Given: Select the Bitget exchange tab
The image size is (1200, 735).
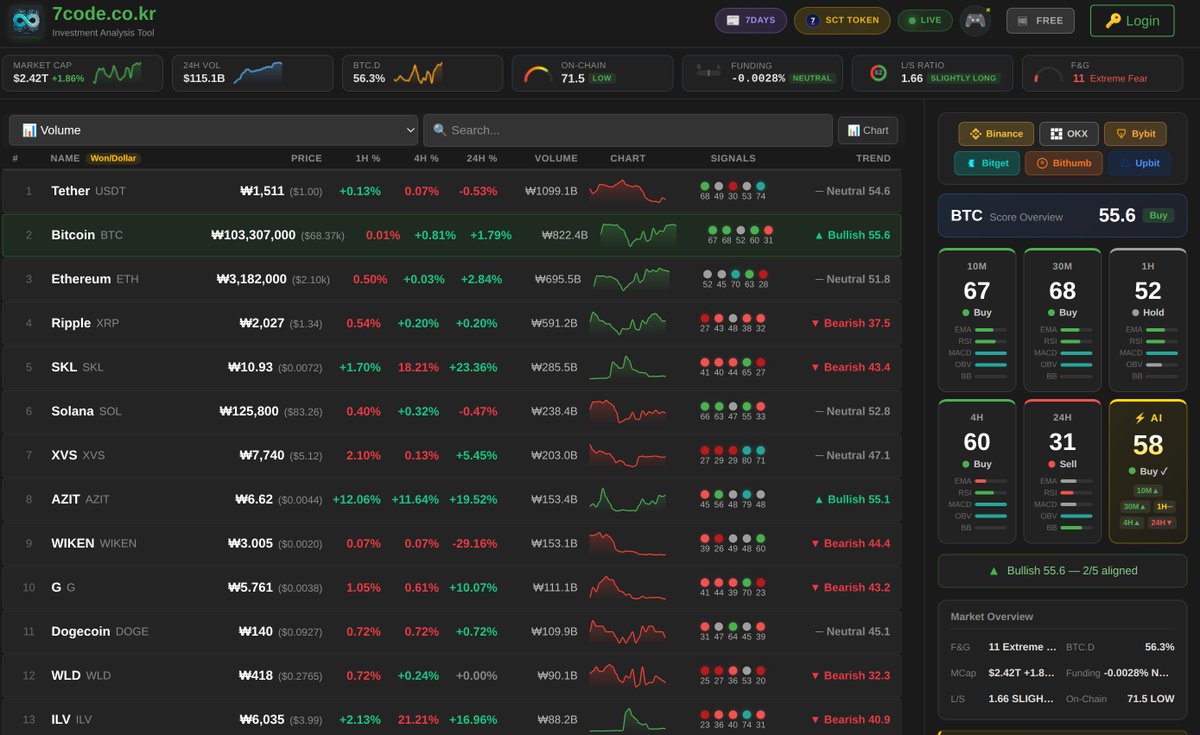Looking at the screenshot, I should pos(987,163).
